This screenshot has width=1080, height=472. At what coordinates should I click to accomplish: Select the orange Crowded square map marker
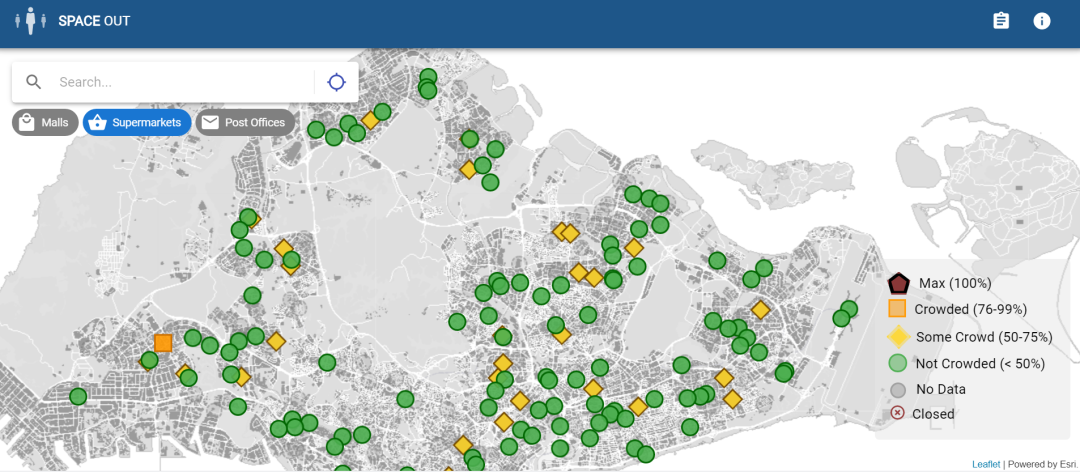pyautogui.click(x=163, y=343)
